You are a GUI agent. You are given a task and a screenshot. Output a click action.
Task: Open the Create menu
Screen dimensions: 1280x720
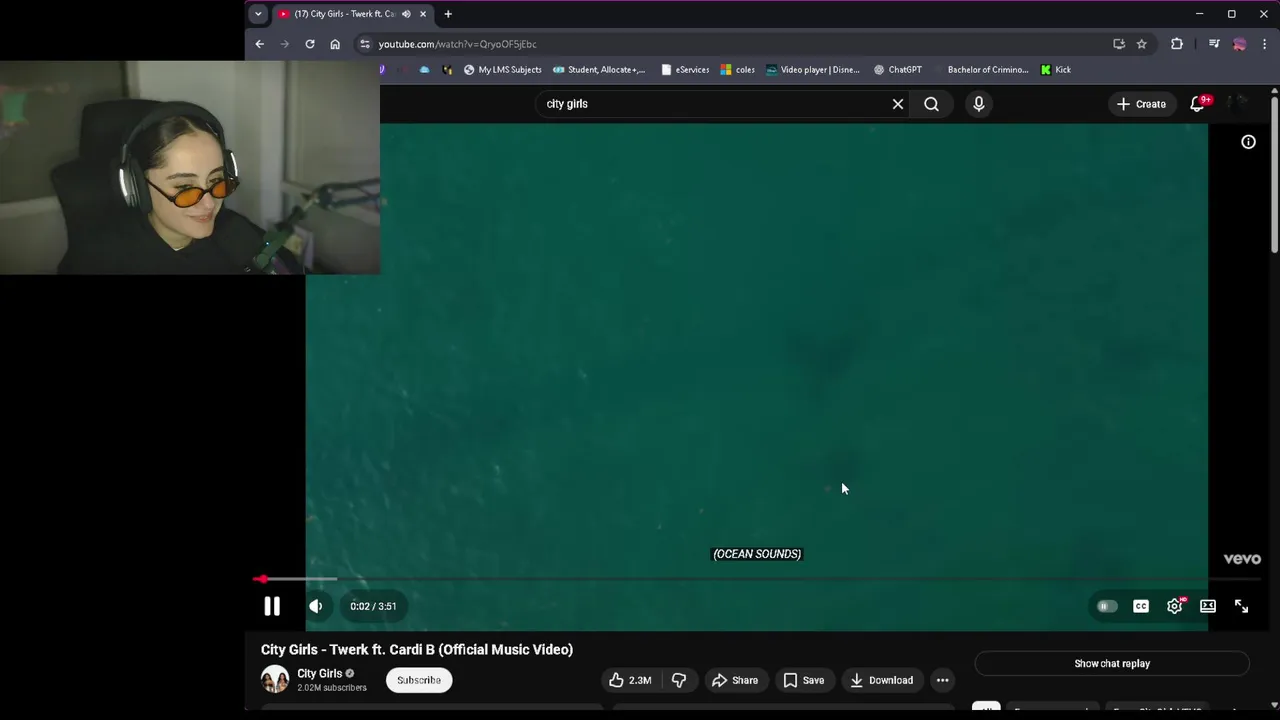pyautogui.click(x=1141, y=104)
